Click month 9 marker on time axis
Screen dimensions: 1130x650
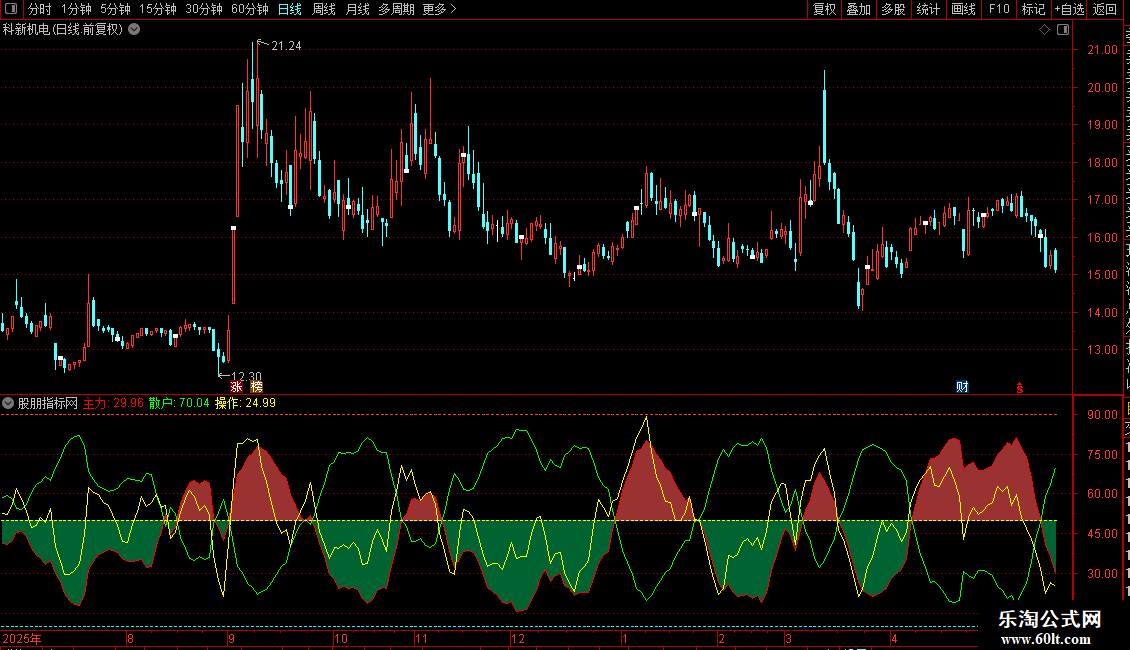point(231,638)
